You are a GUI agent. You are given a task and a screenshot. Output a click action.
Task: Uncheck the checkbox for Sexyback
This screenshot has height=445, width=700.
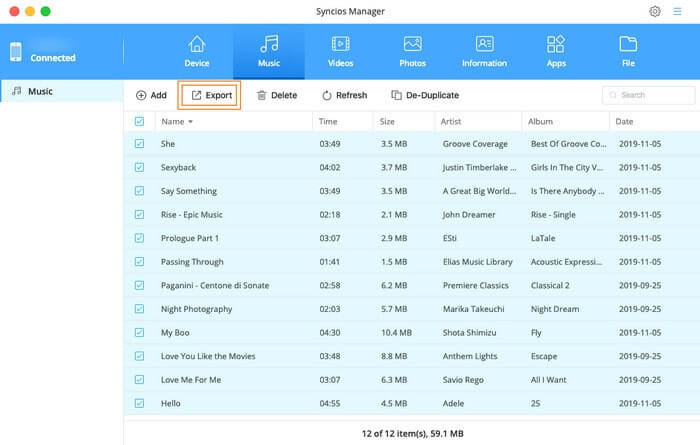point(139,167)
